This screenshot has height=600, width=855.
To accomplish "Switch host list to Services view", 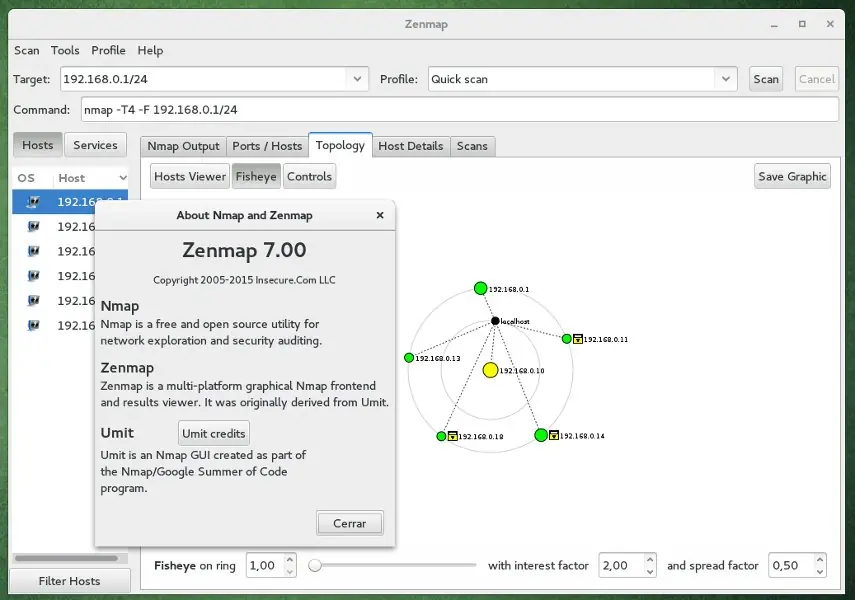I will click(x=95, y=145).
